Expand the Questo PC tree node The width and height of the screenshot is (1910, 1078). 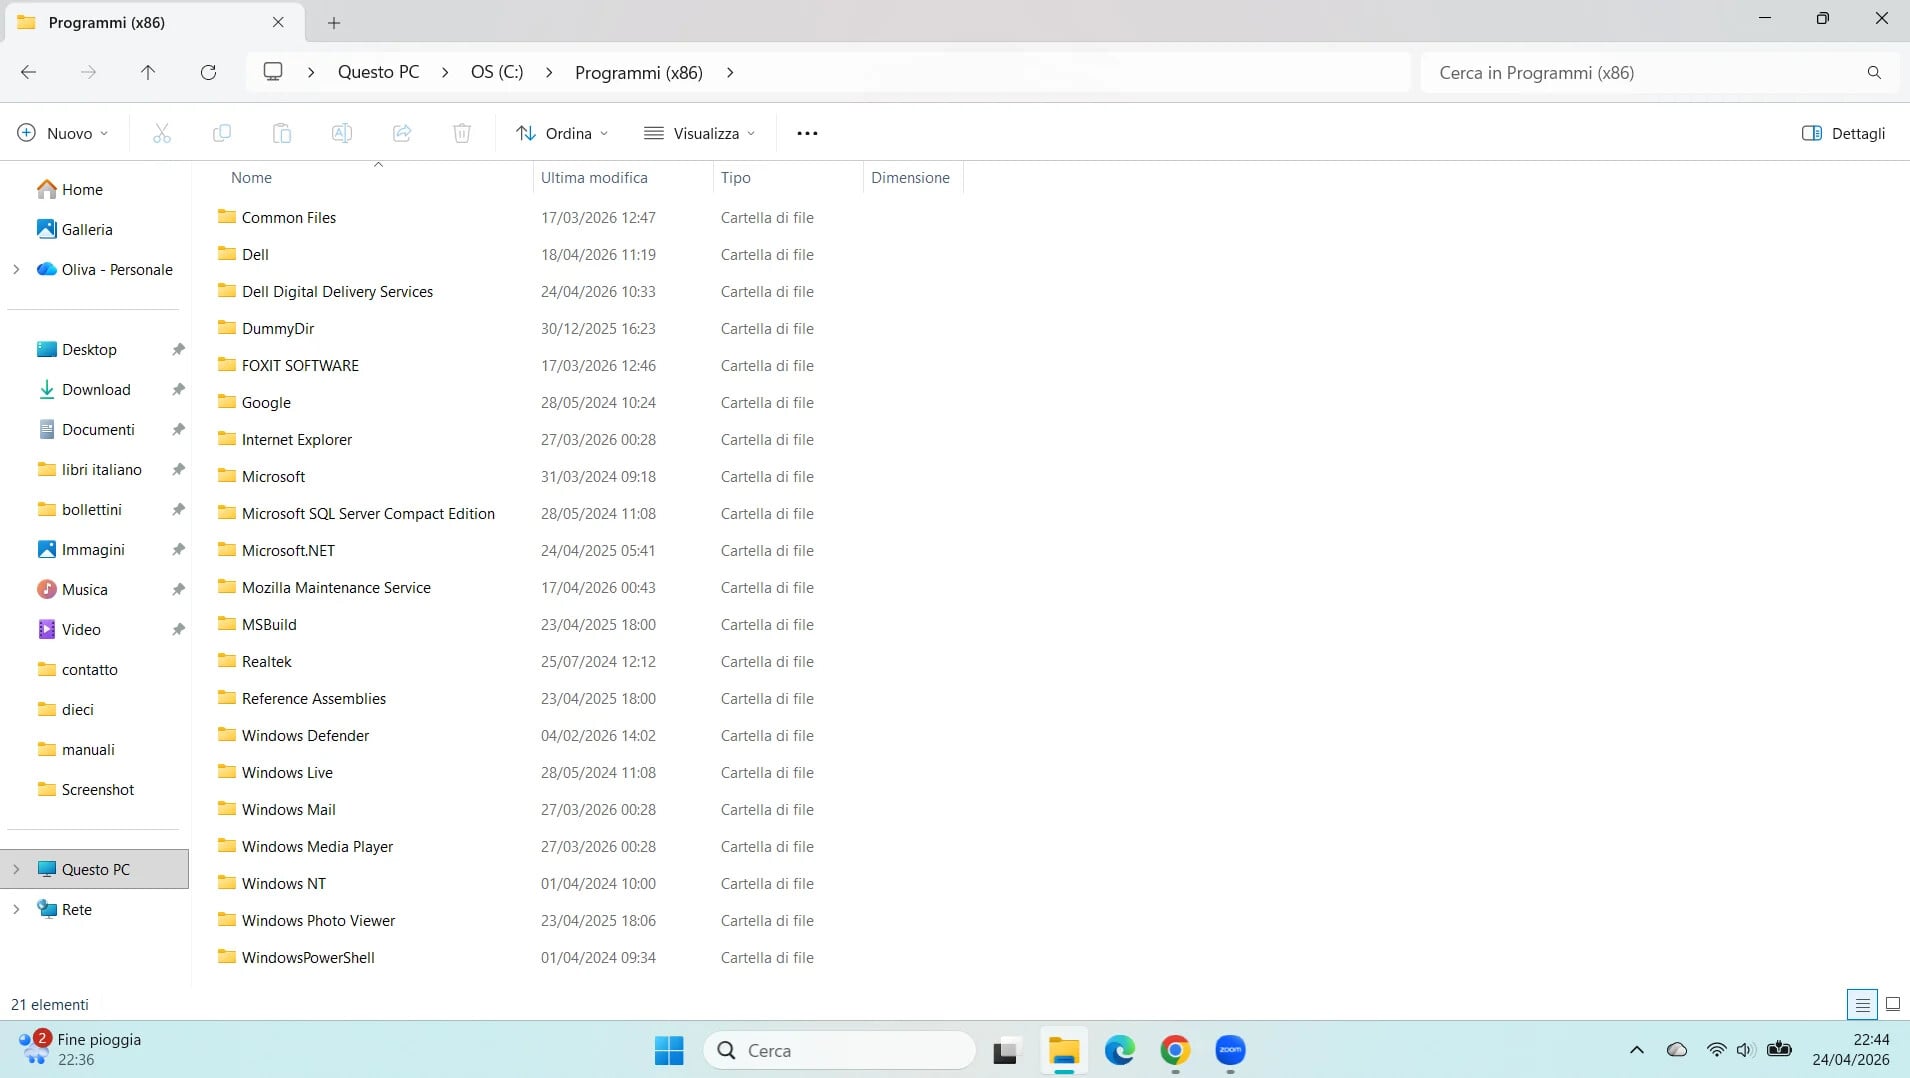[x=16, y=869]
